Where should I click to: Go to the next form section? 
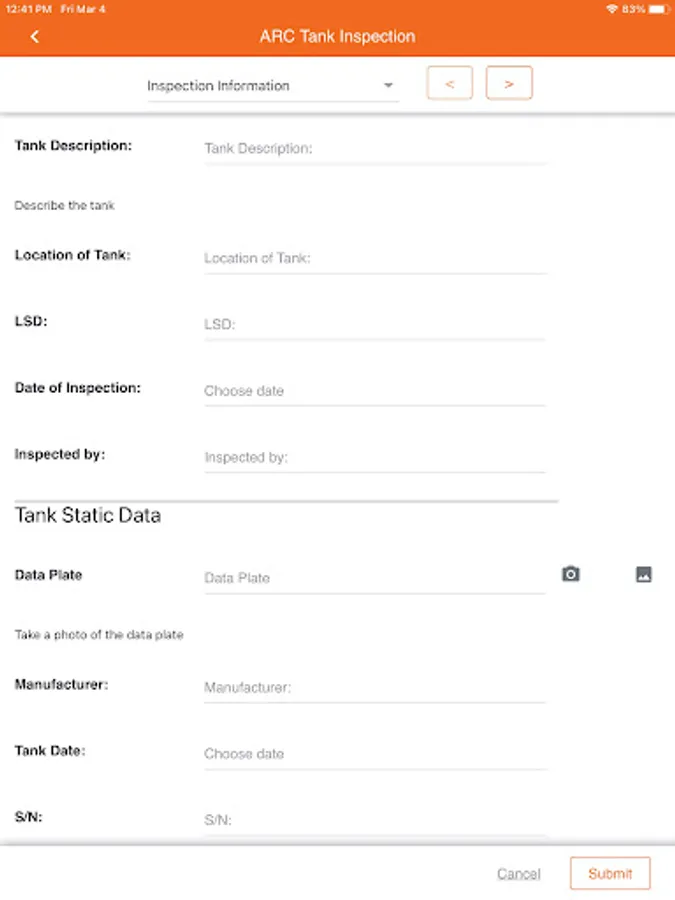[509, 84]
